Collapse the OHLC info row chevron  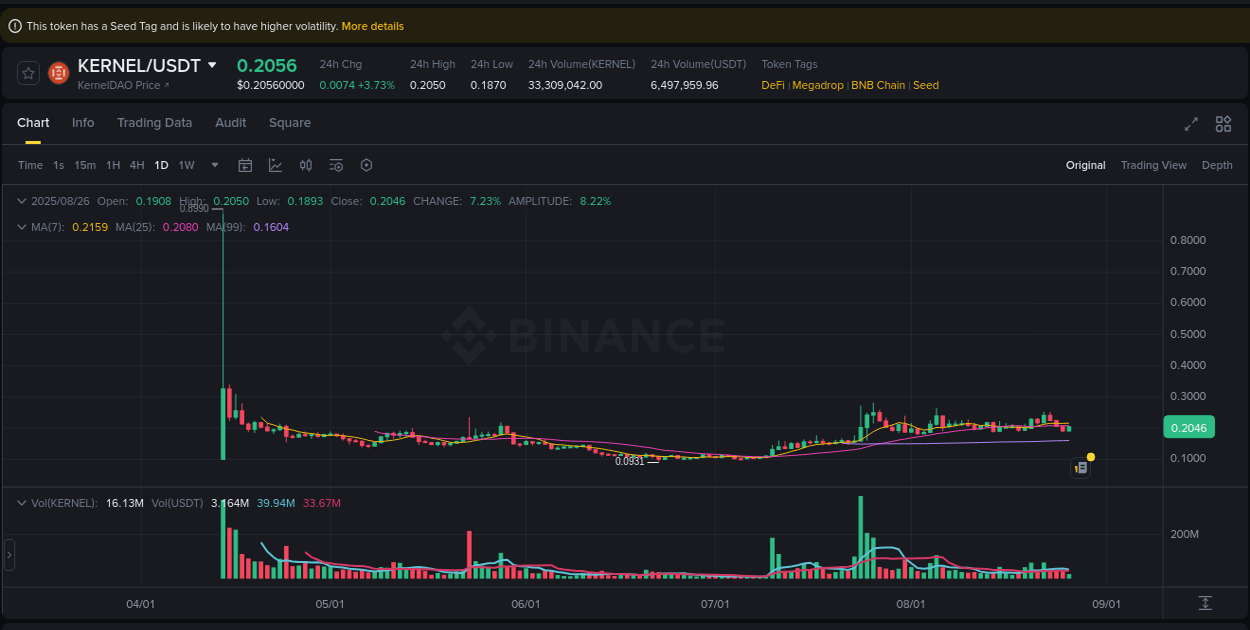tap(22, 201)
